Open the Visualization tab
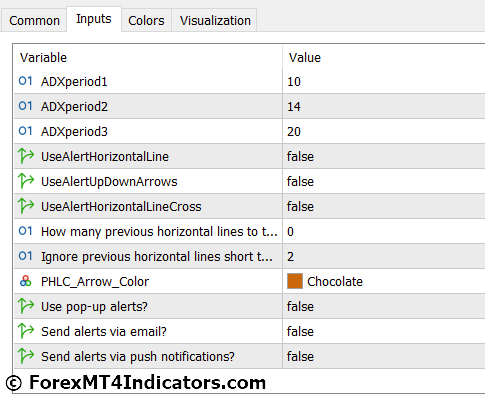The width and height of the screenshot is (485, 395). (215, 21)
